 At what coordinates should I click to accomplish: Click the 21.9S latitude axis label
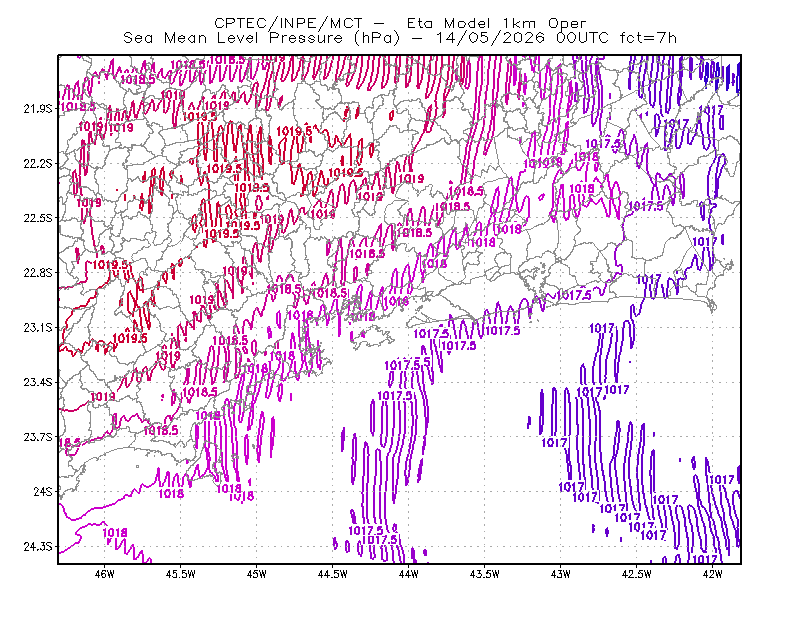[38, 108]
